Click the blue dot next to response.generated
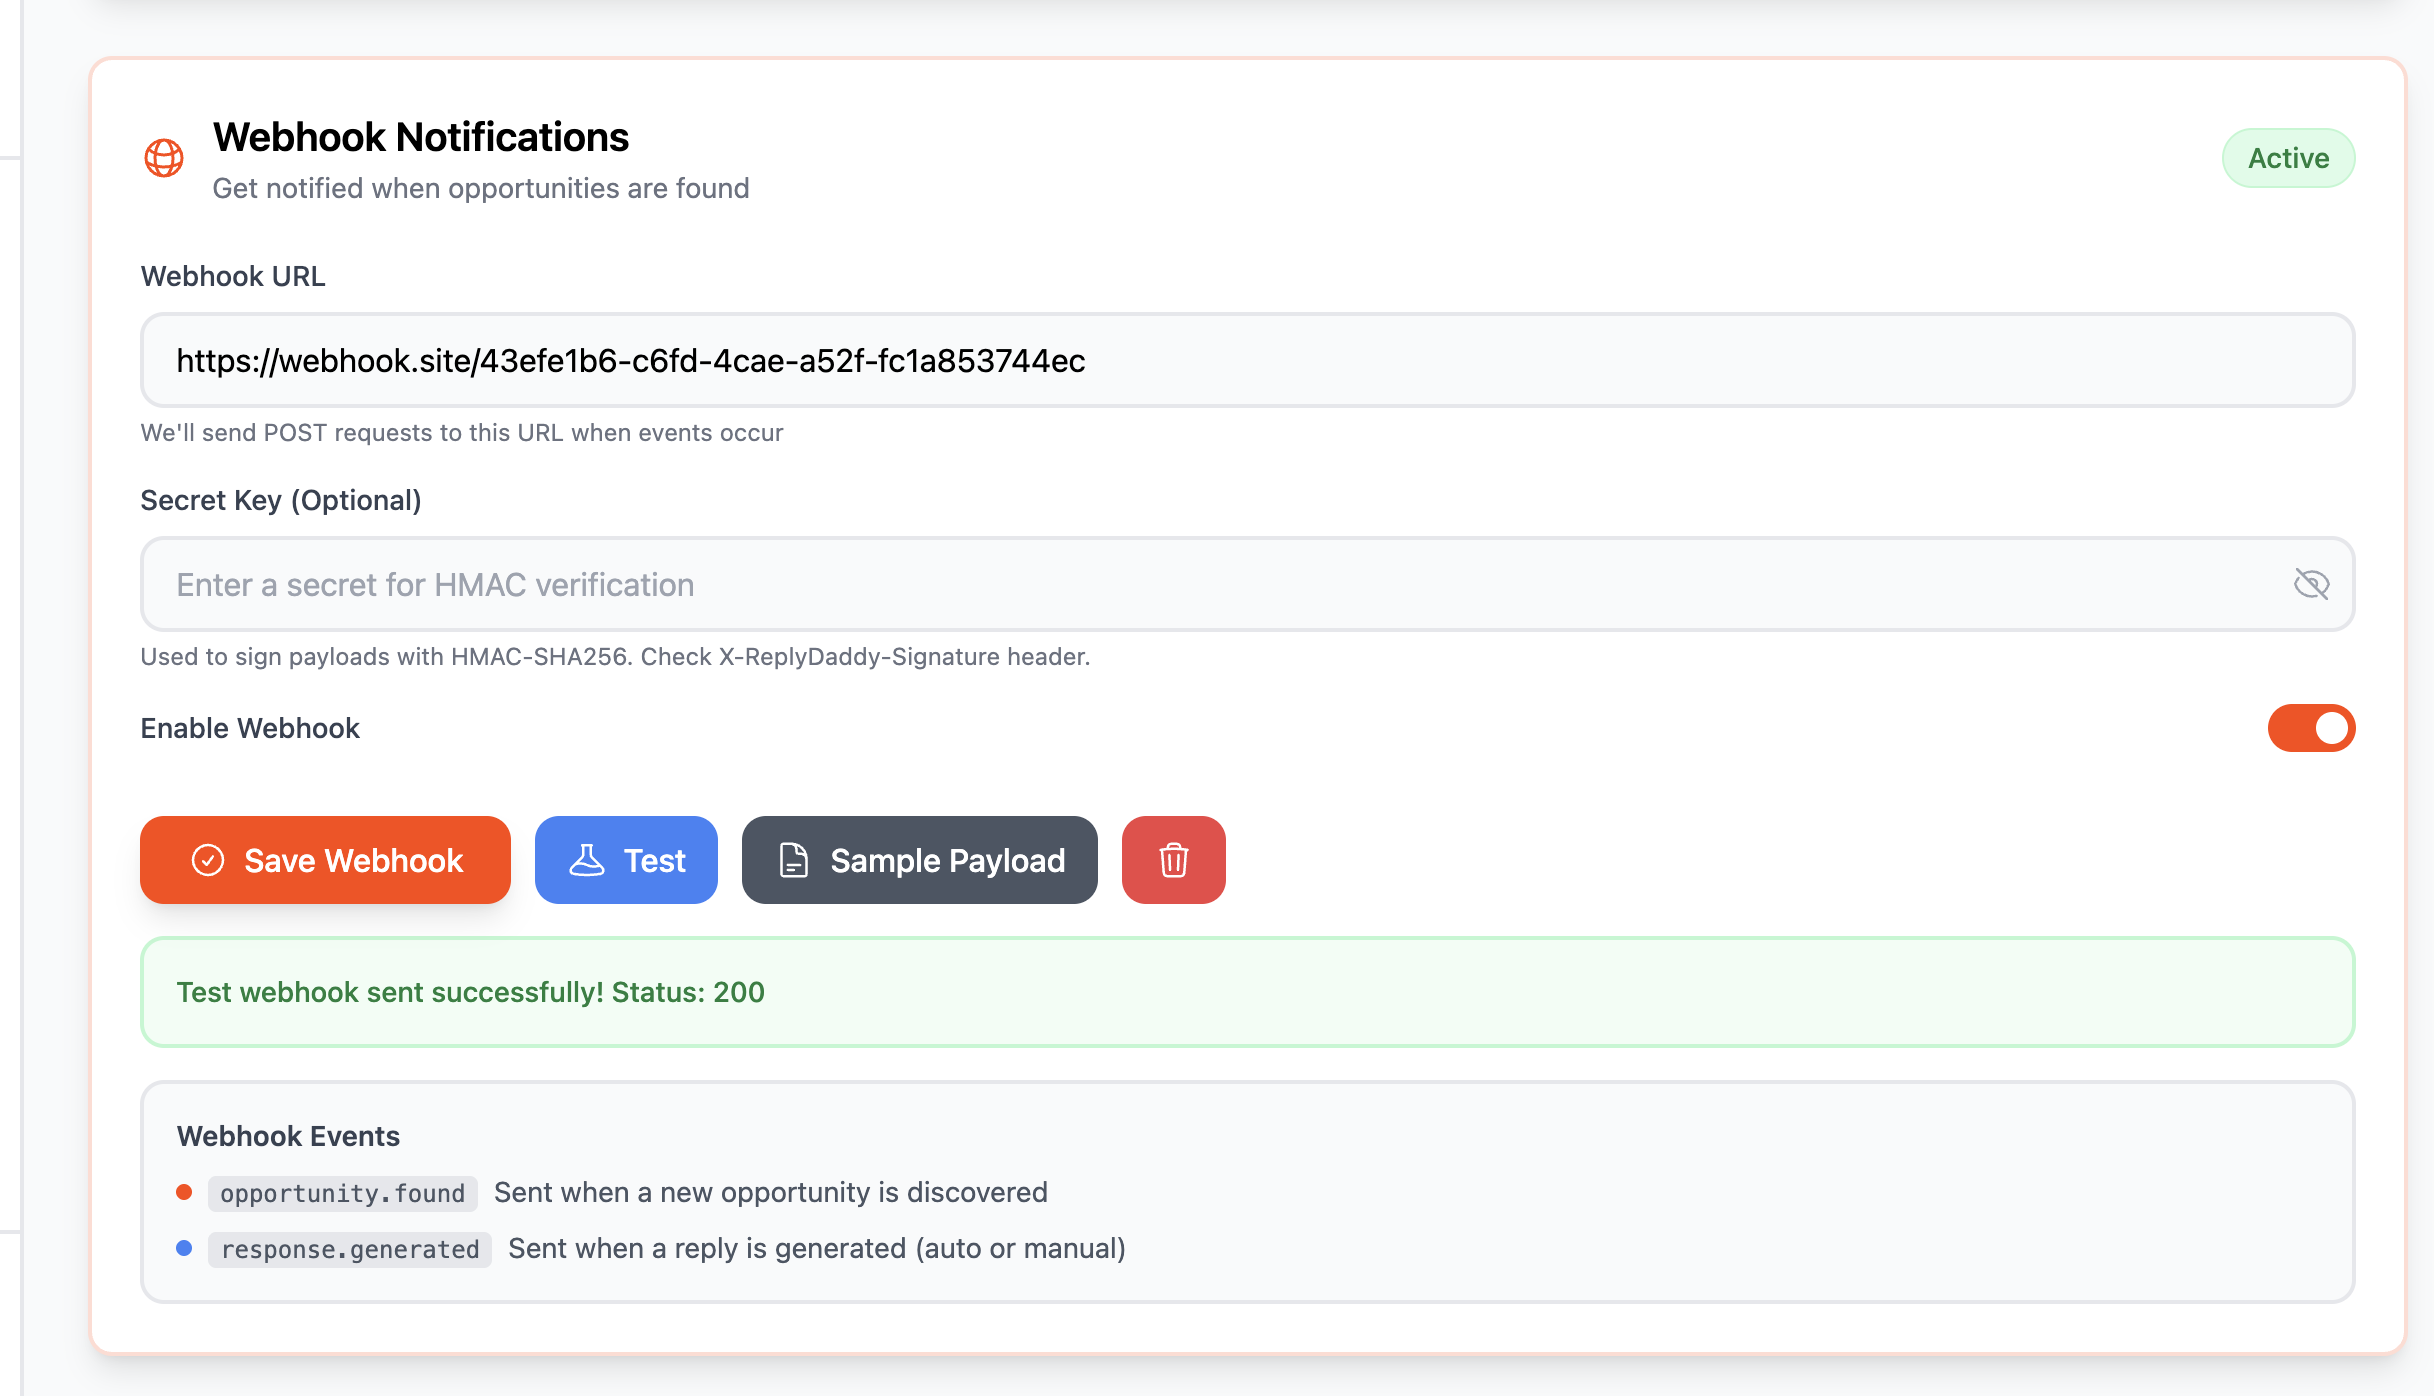 click(x=184, y=1248)
